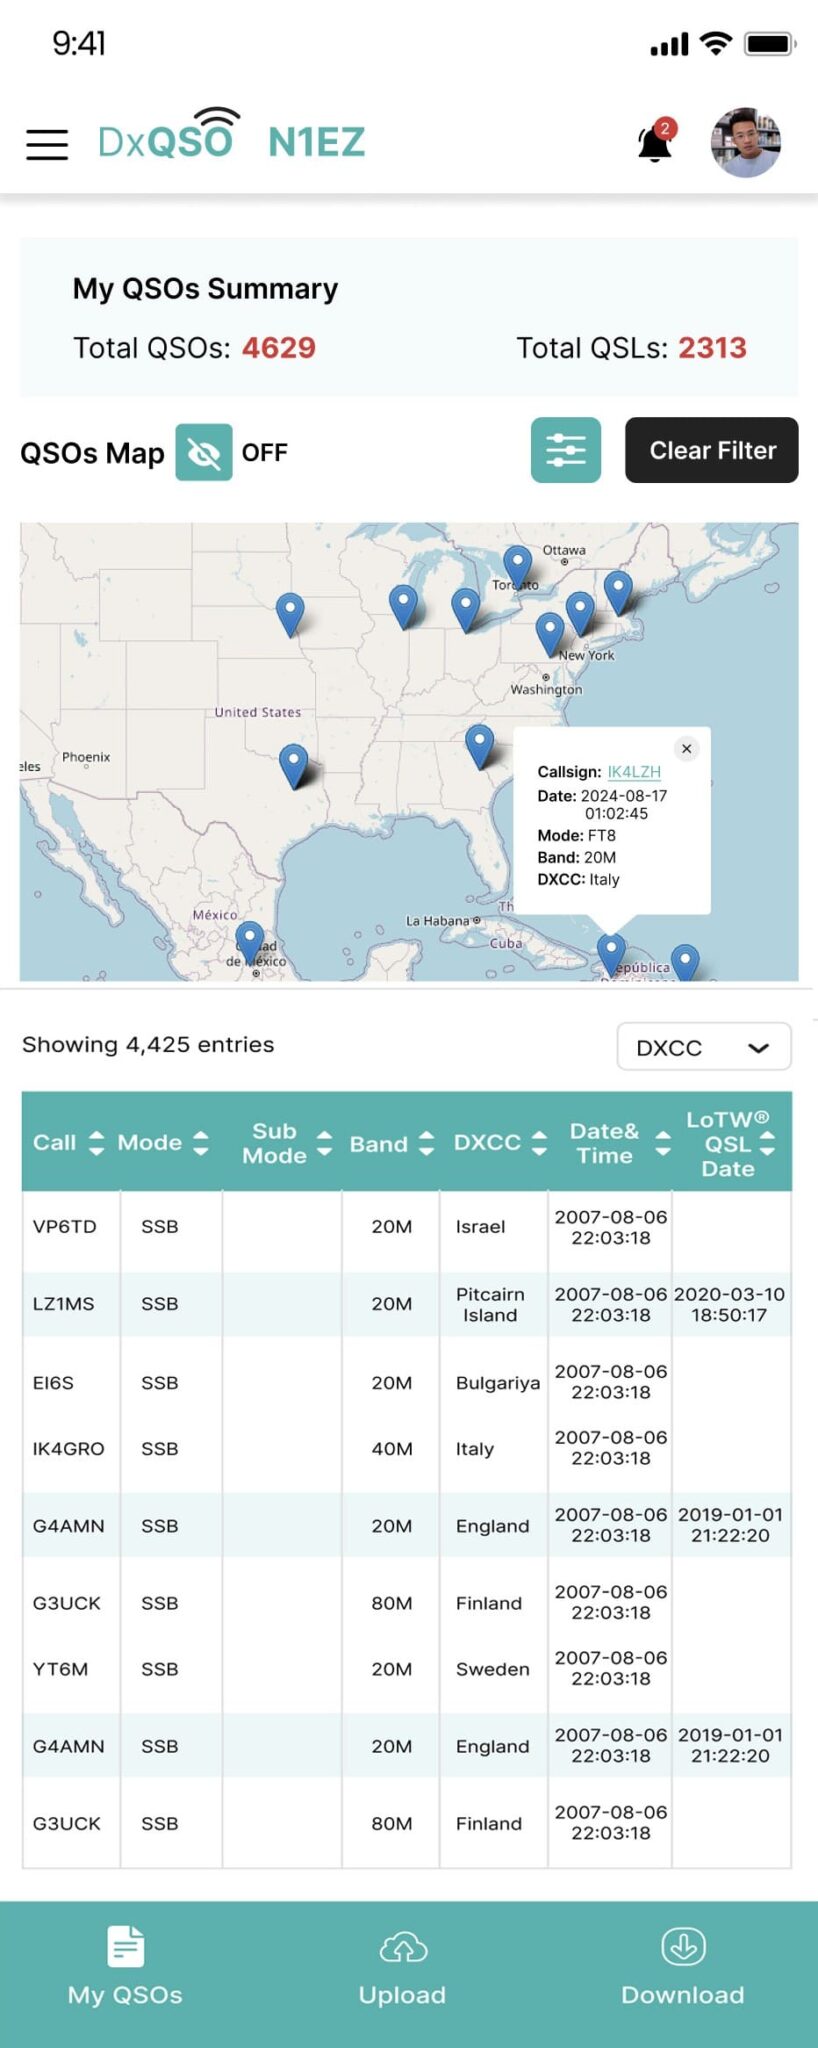This screenshot has height=2048, width=818.
Task: Open notifications bell with 2 alerts
Action: click(x=656, y=142)
